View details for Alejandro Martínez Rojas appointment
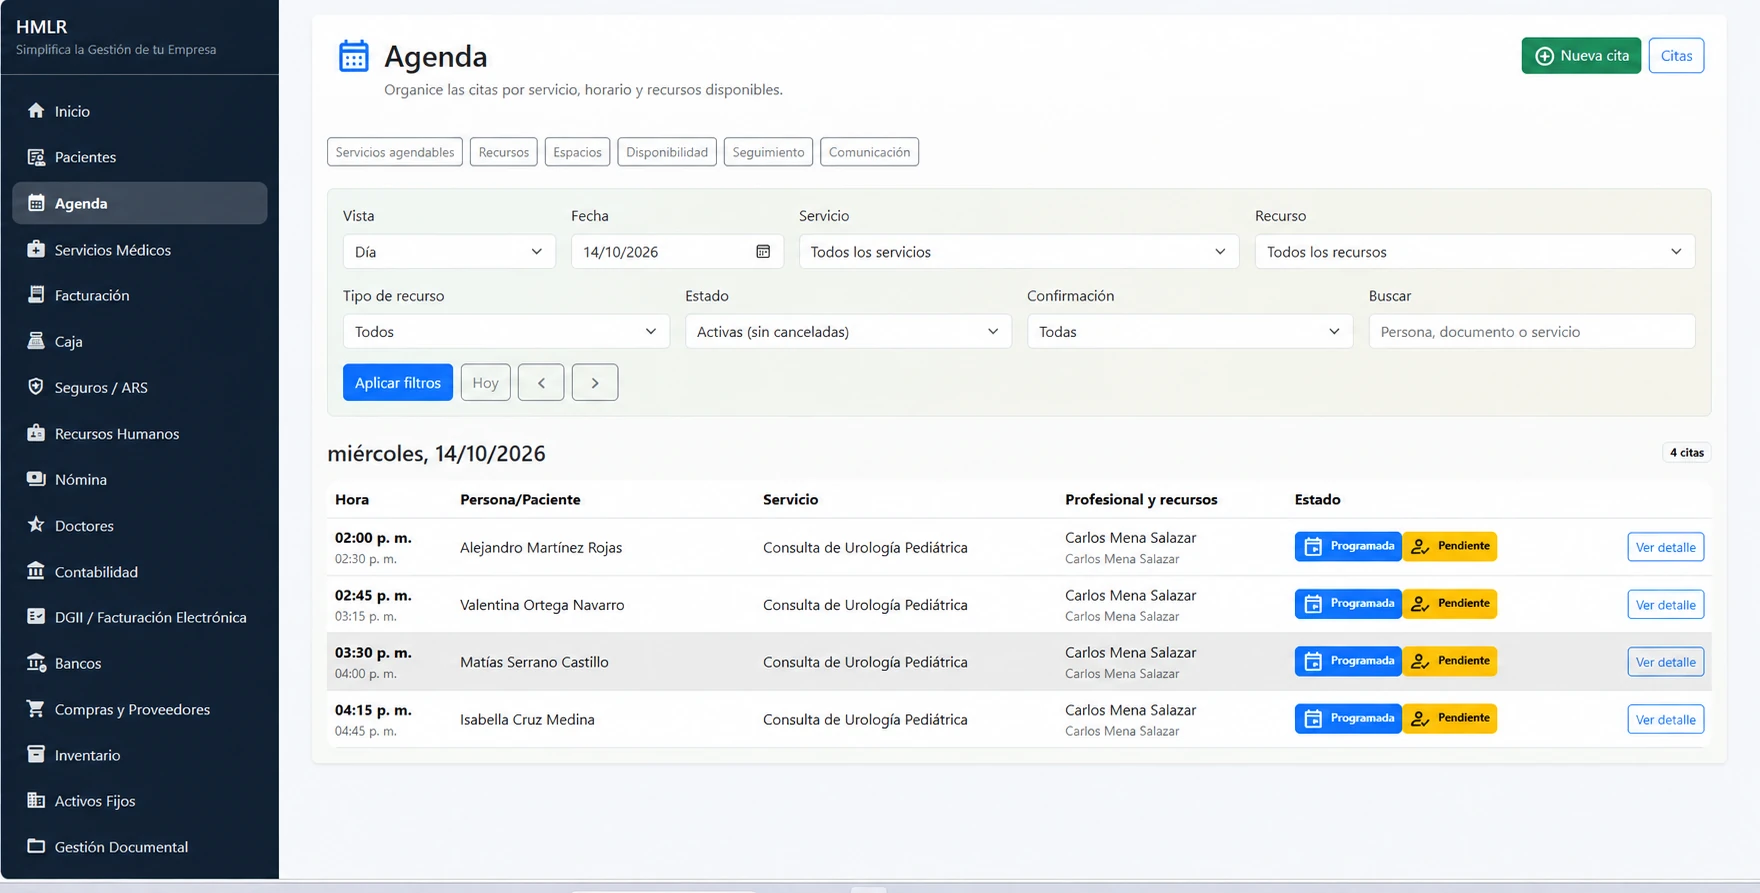This screenshot has width=1760, height=893. (1665, 547)
